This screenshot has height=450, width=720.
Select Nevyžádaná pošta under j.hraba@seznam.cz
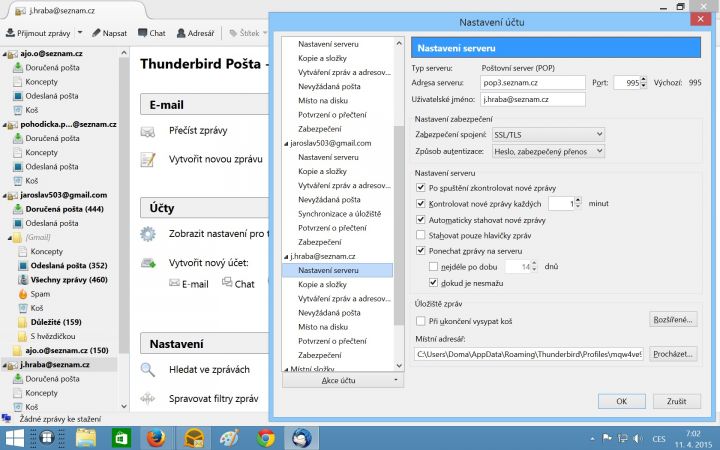(x=329, y=313)
